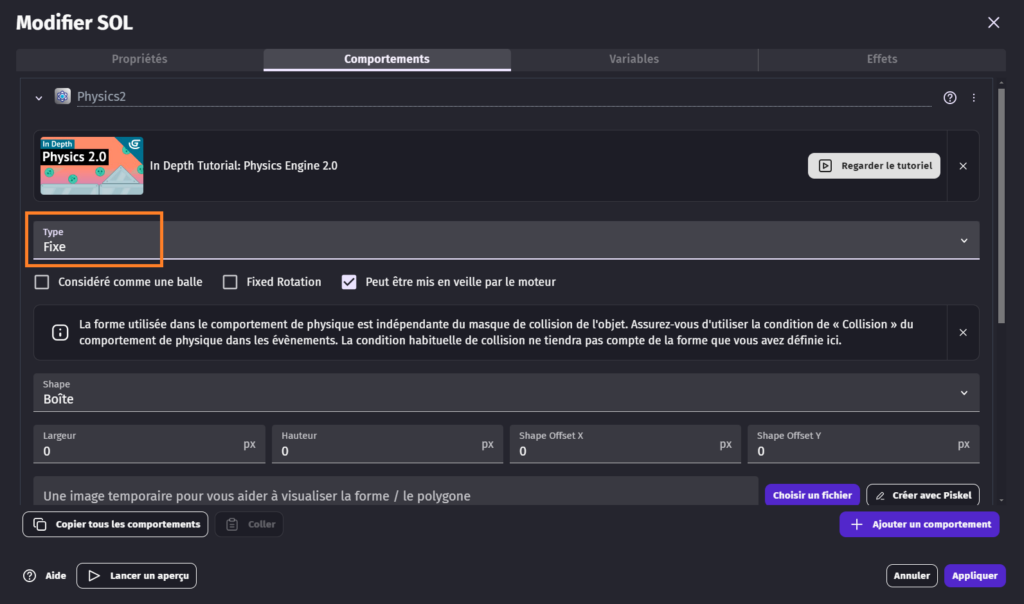Collapse the Physics2 behavior section

tap(39, 98)
